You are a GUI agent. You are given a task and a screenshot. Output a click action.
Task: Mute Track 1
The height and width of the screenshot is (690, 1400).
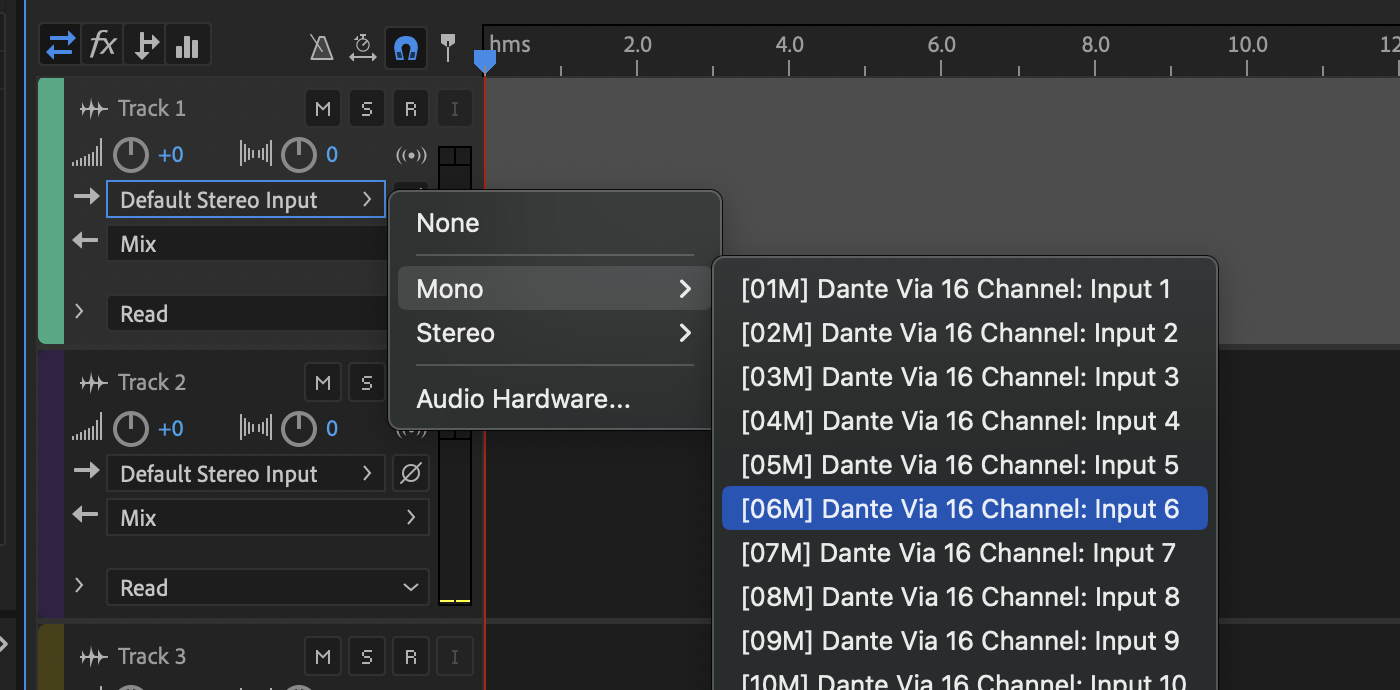point(322,109)
